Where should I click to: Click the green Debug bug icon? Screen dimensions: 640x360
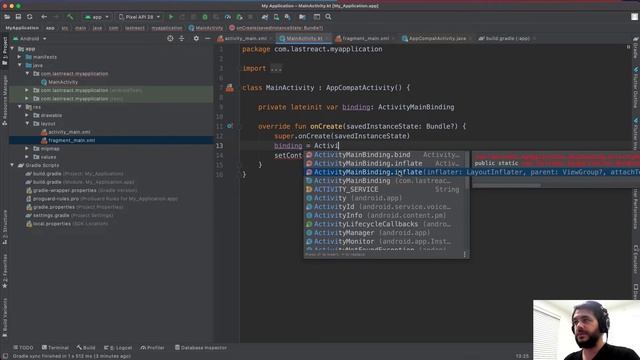tap(205, 17)
